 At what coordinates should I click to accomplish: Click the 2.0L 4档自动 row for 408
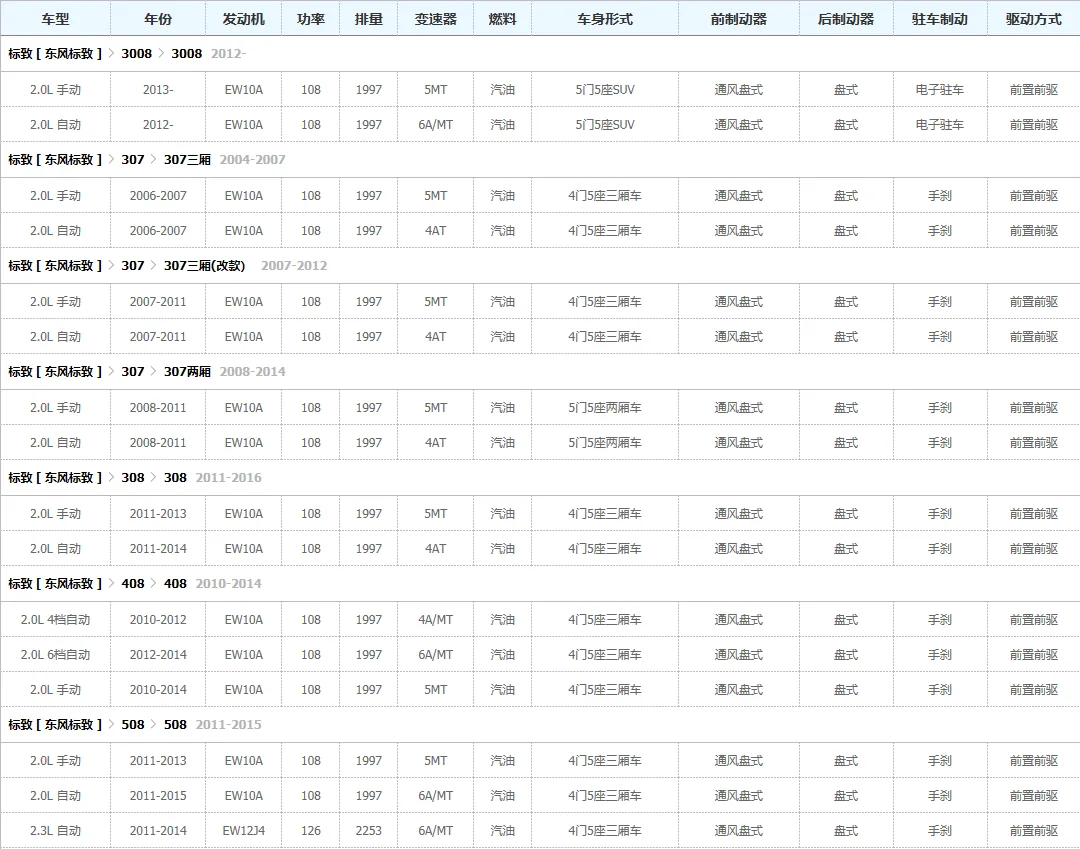[x=540, y=620]
